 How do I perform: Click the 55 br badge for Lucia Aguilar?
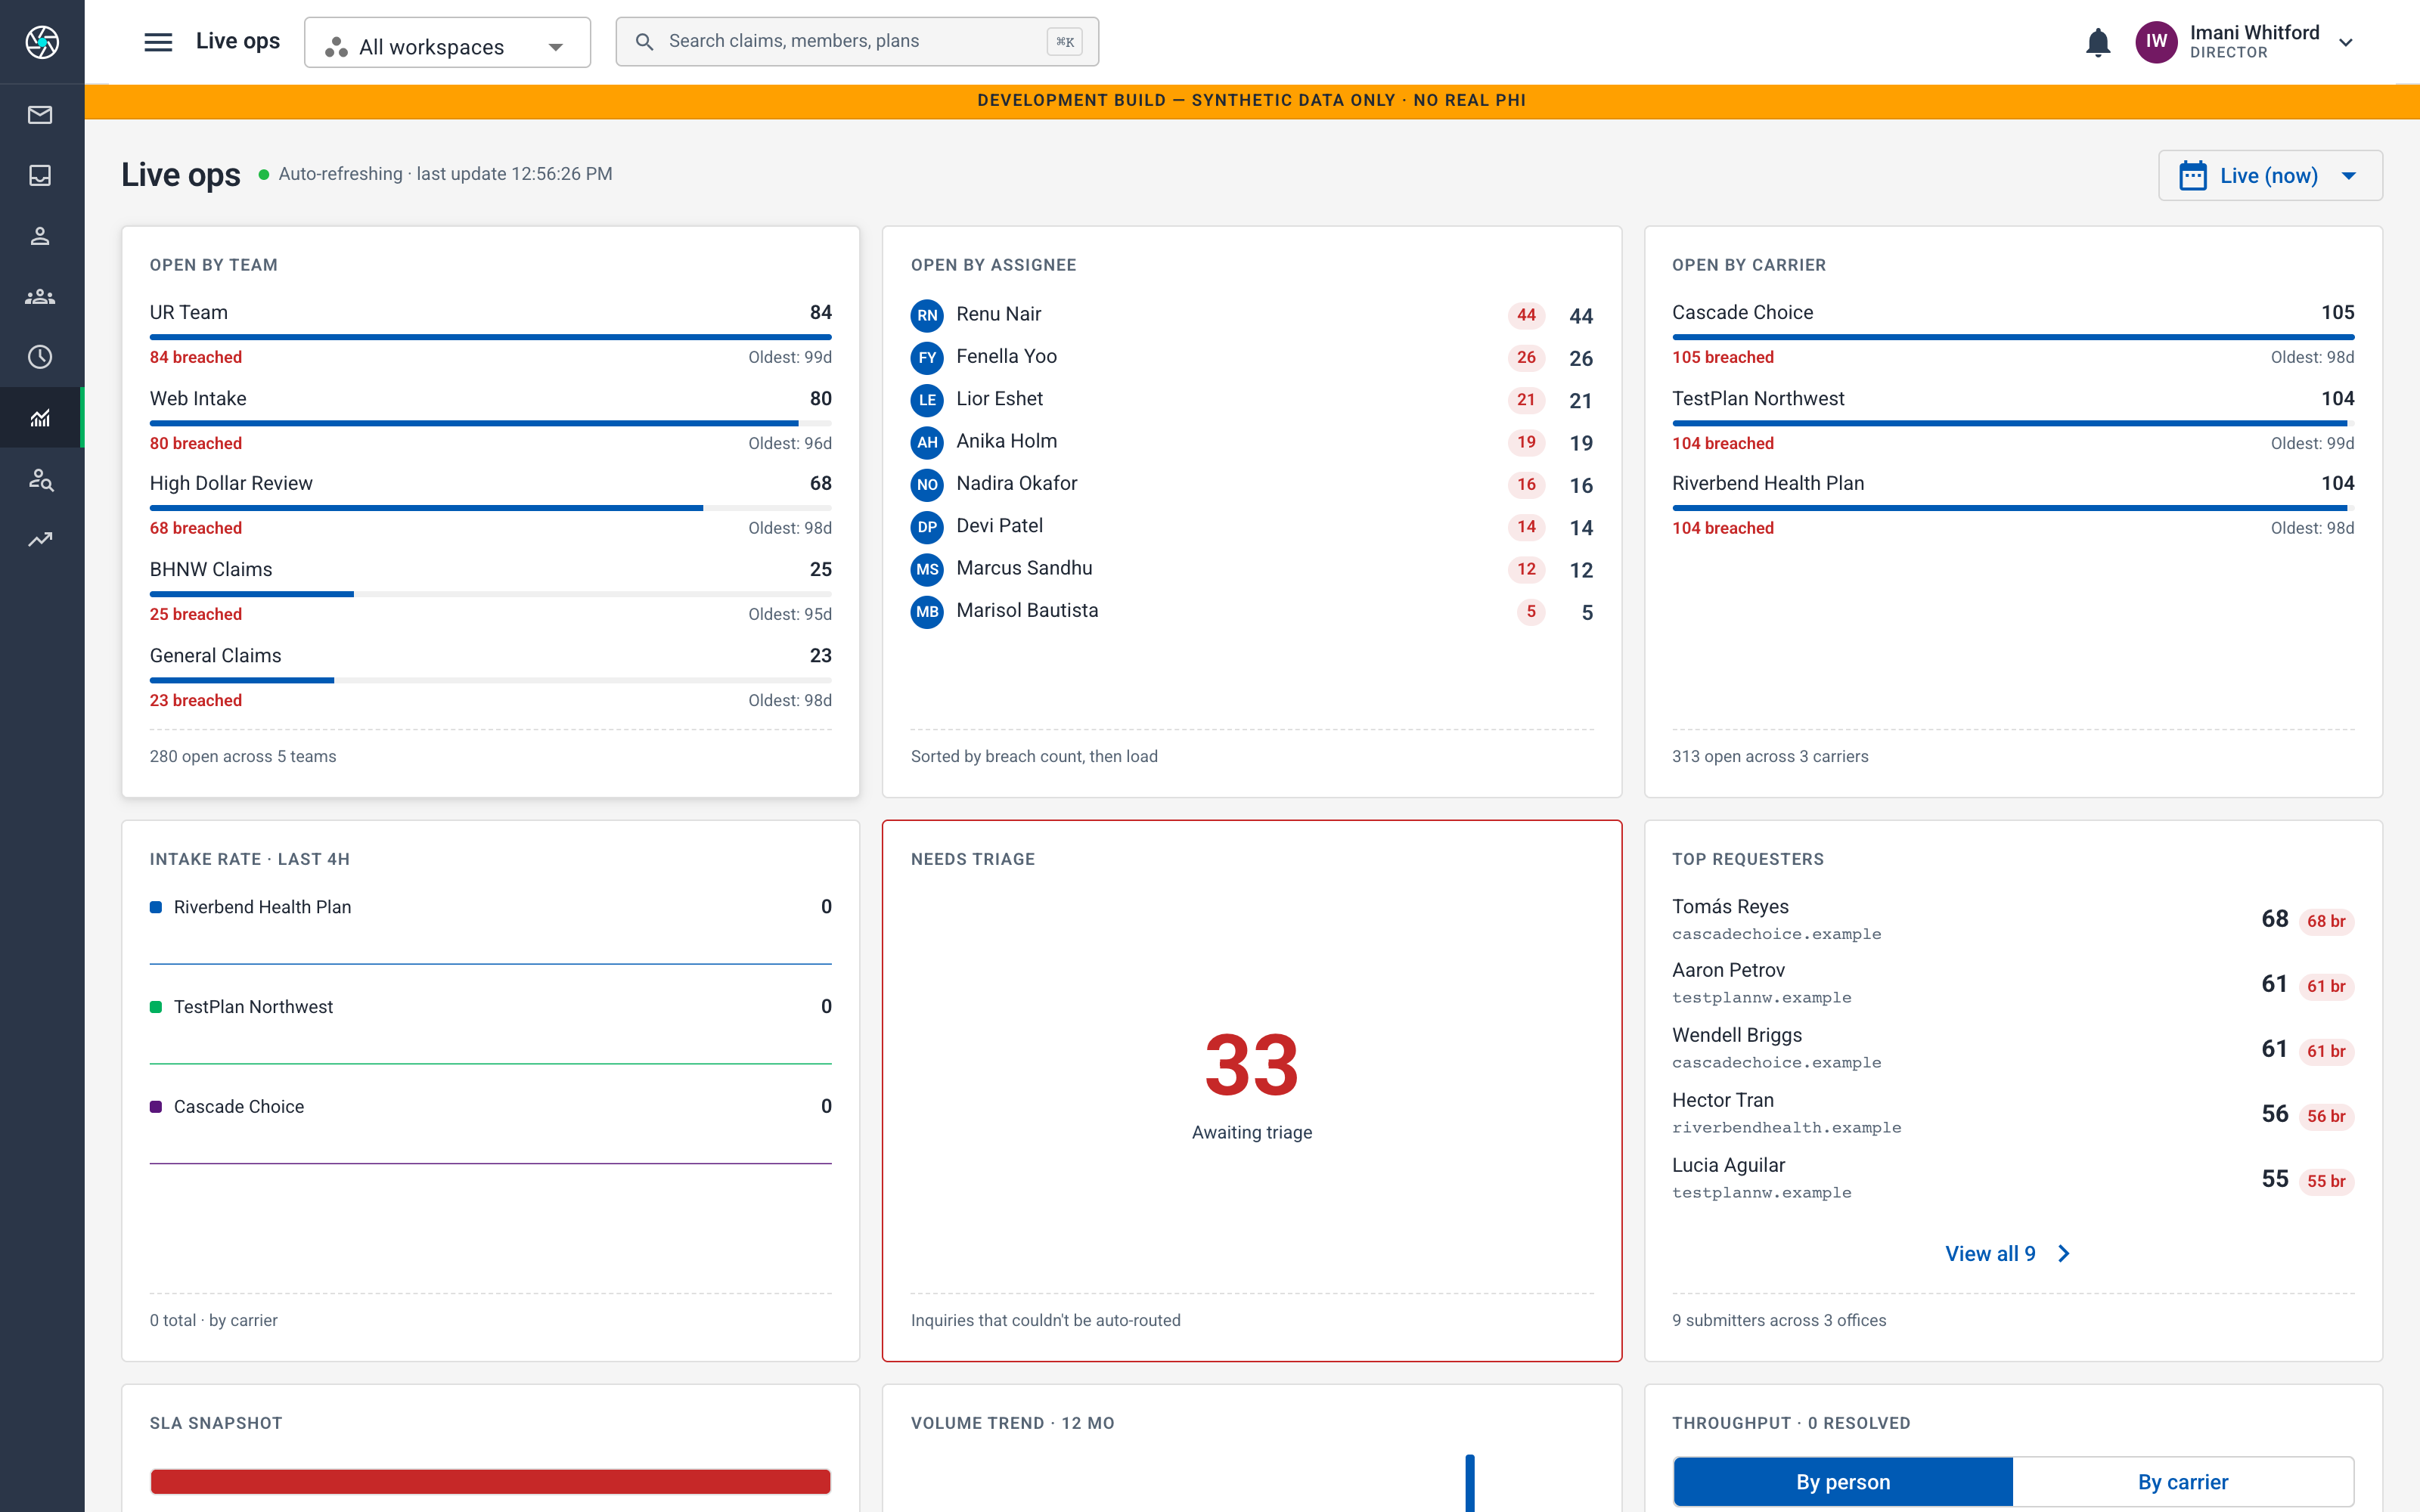[2326, 1181]
